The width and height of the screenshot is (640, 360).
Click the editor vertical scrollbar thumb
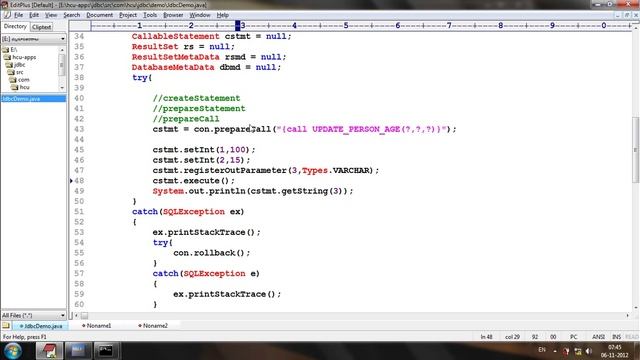[x=636, y=150]
